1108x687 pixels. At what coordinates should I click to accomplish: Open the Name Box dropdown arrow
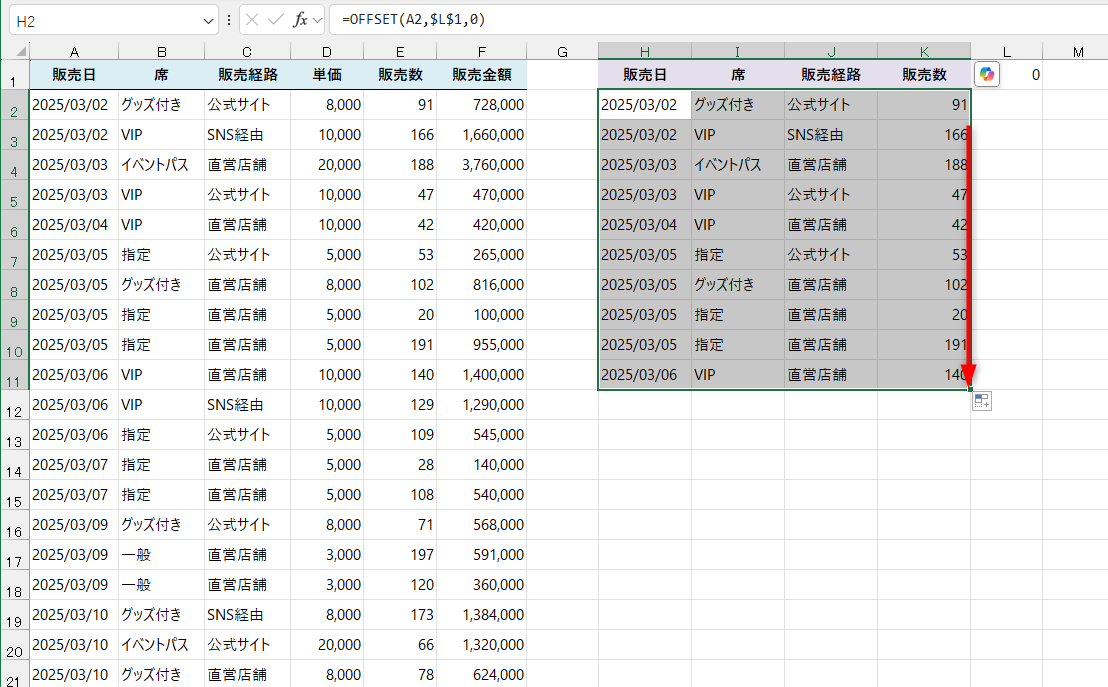[208, 21]
